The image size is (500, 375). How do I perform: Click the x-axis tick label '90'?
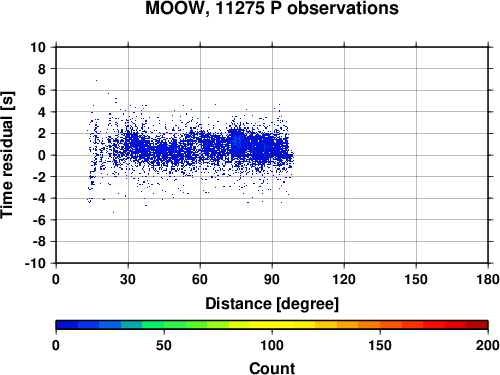(x=272, y=279)
